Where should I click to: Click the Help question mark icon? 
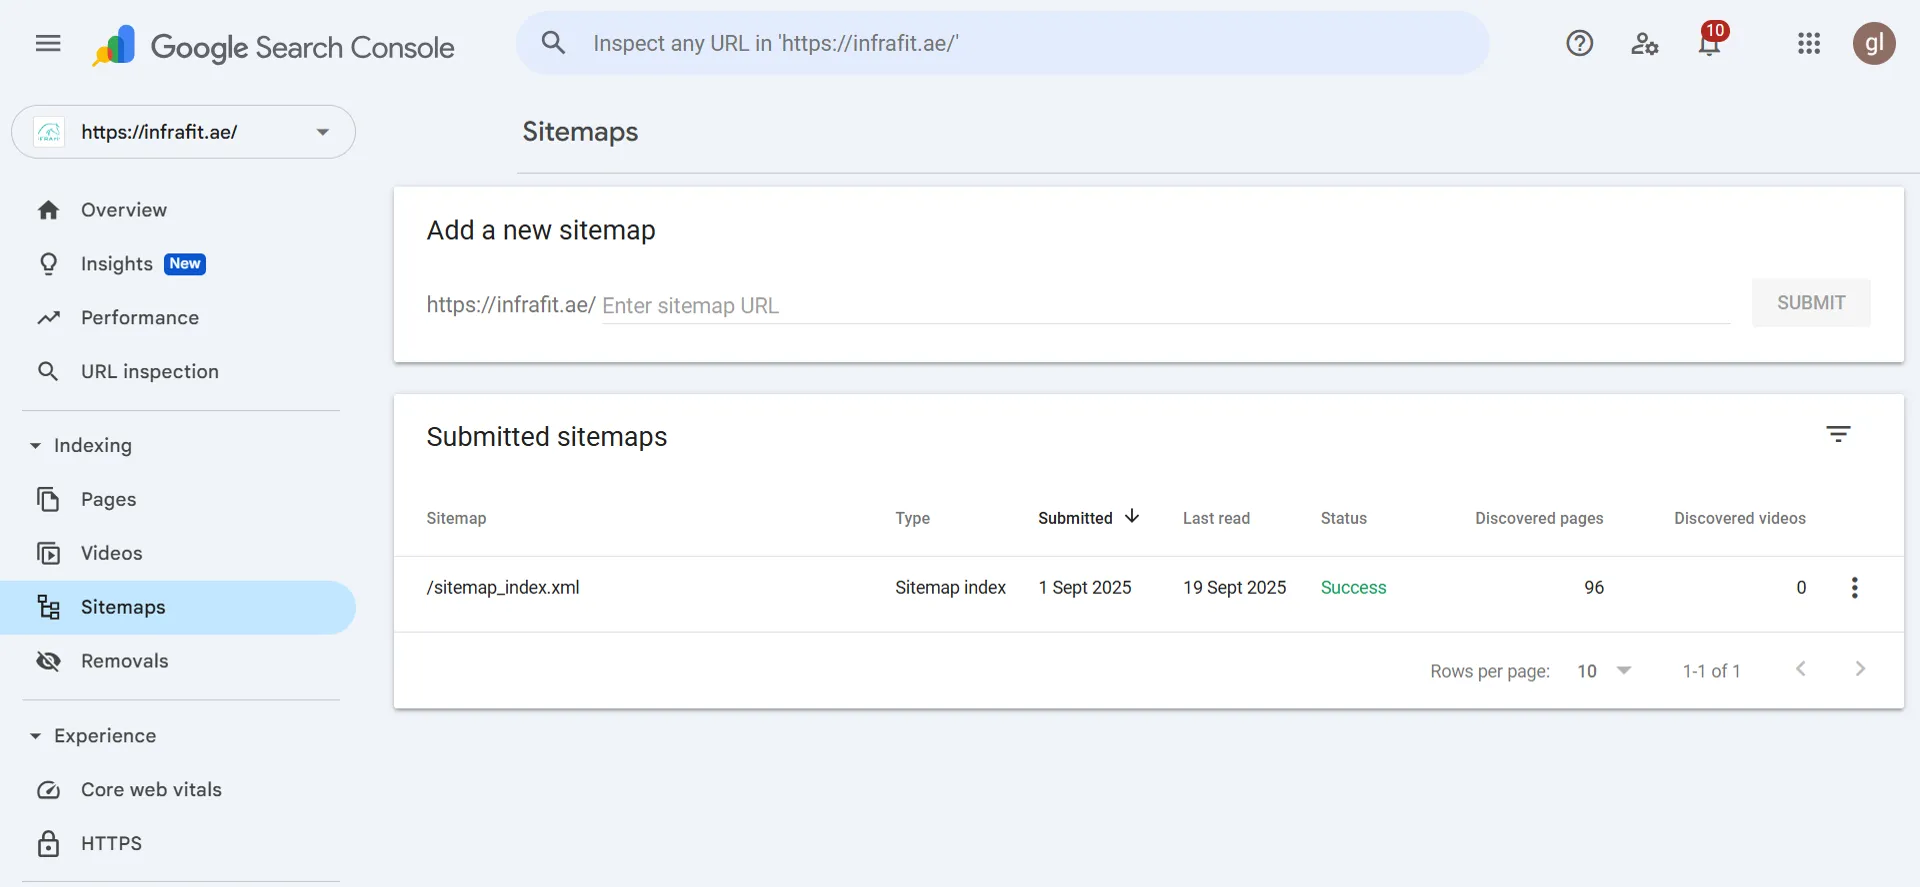(x=1579, y=44)
